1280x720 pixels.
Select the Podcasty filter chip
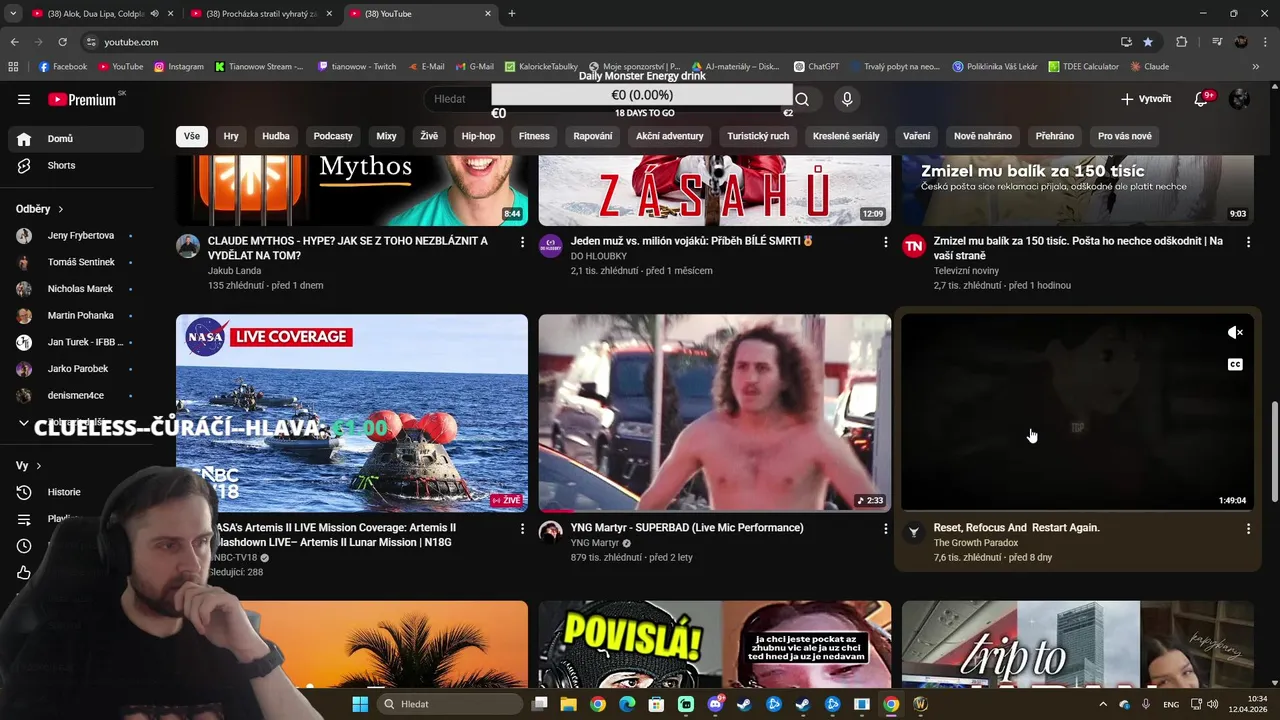tap(333, 136)
